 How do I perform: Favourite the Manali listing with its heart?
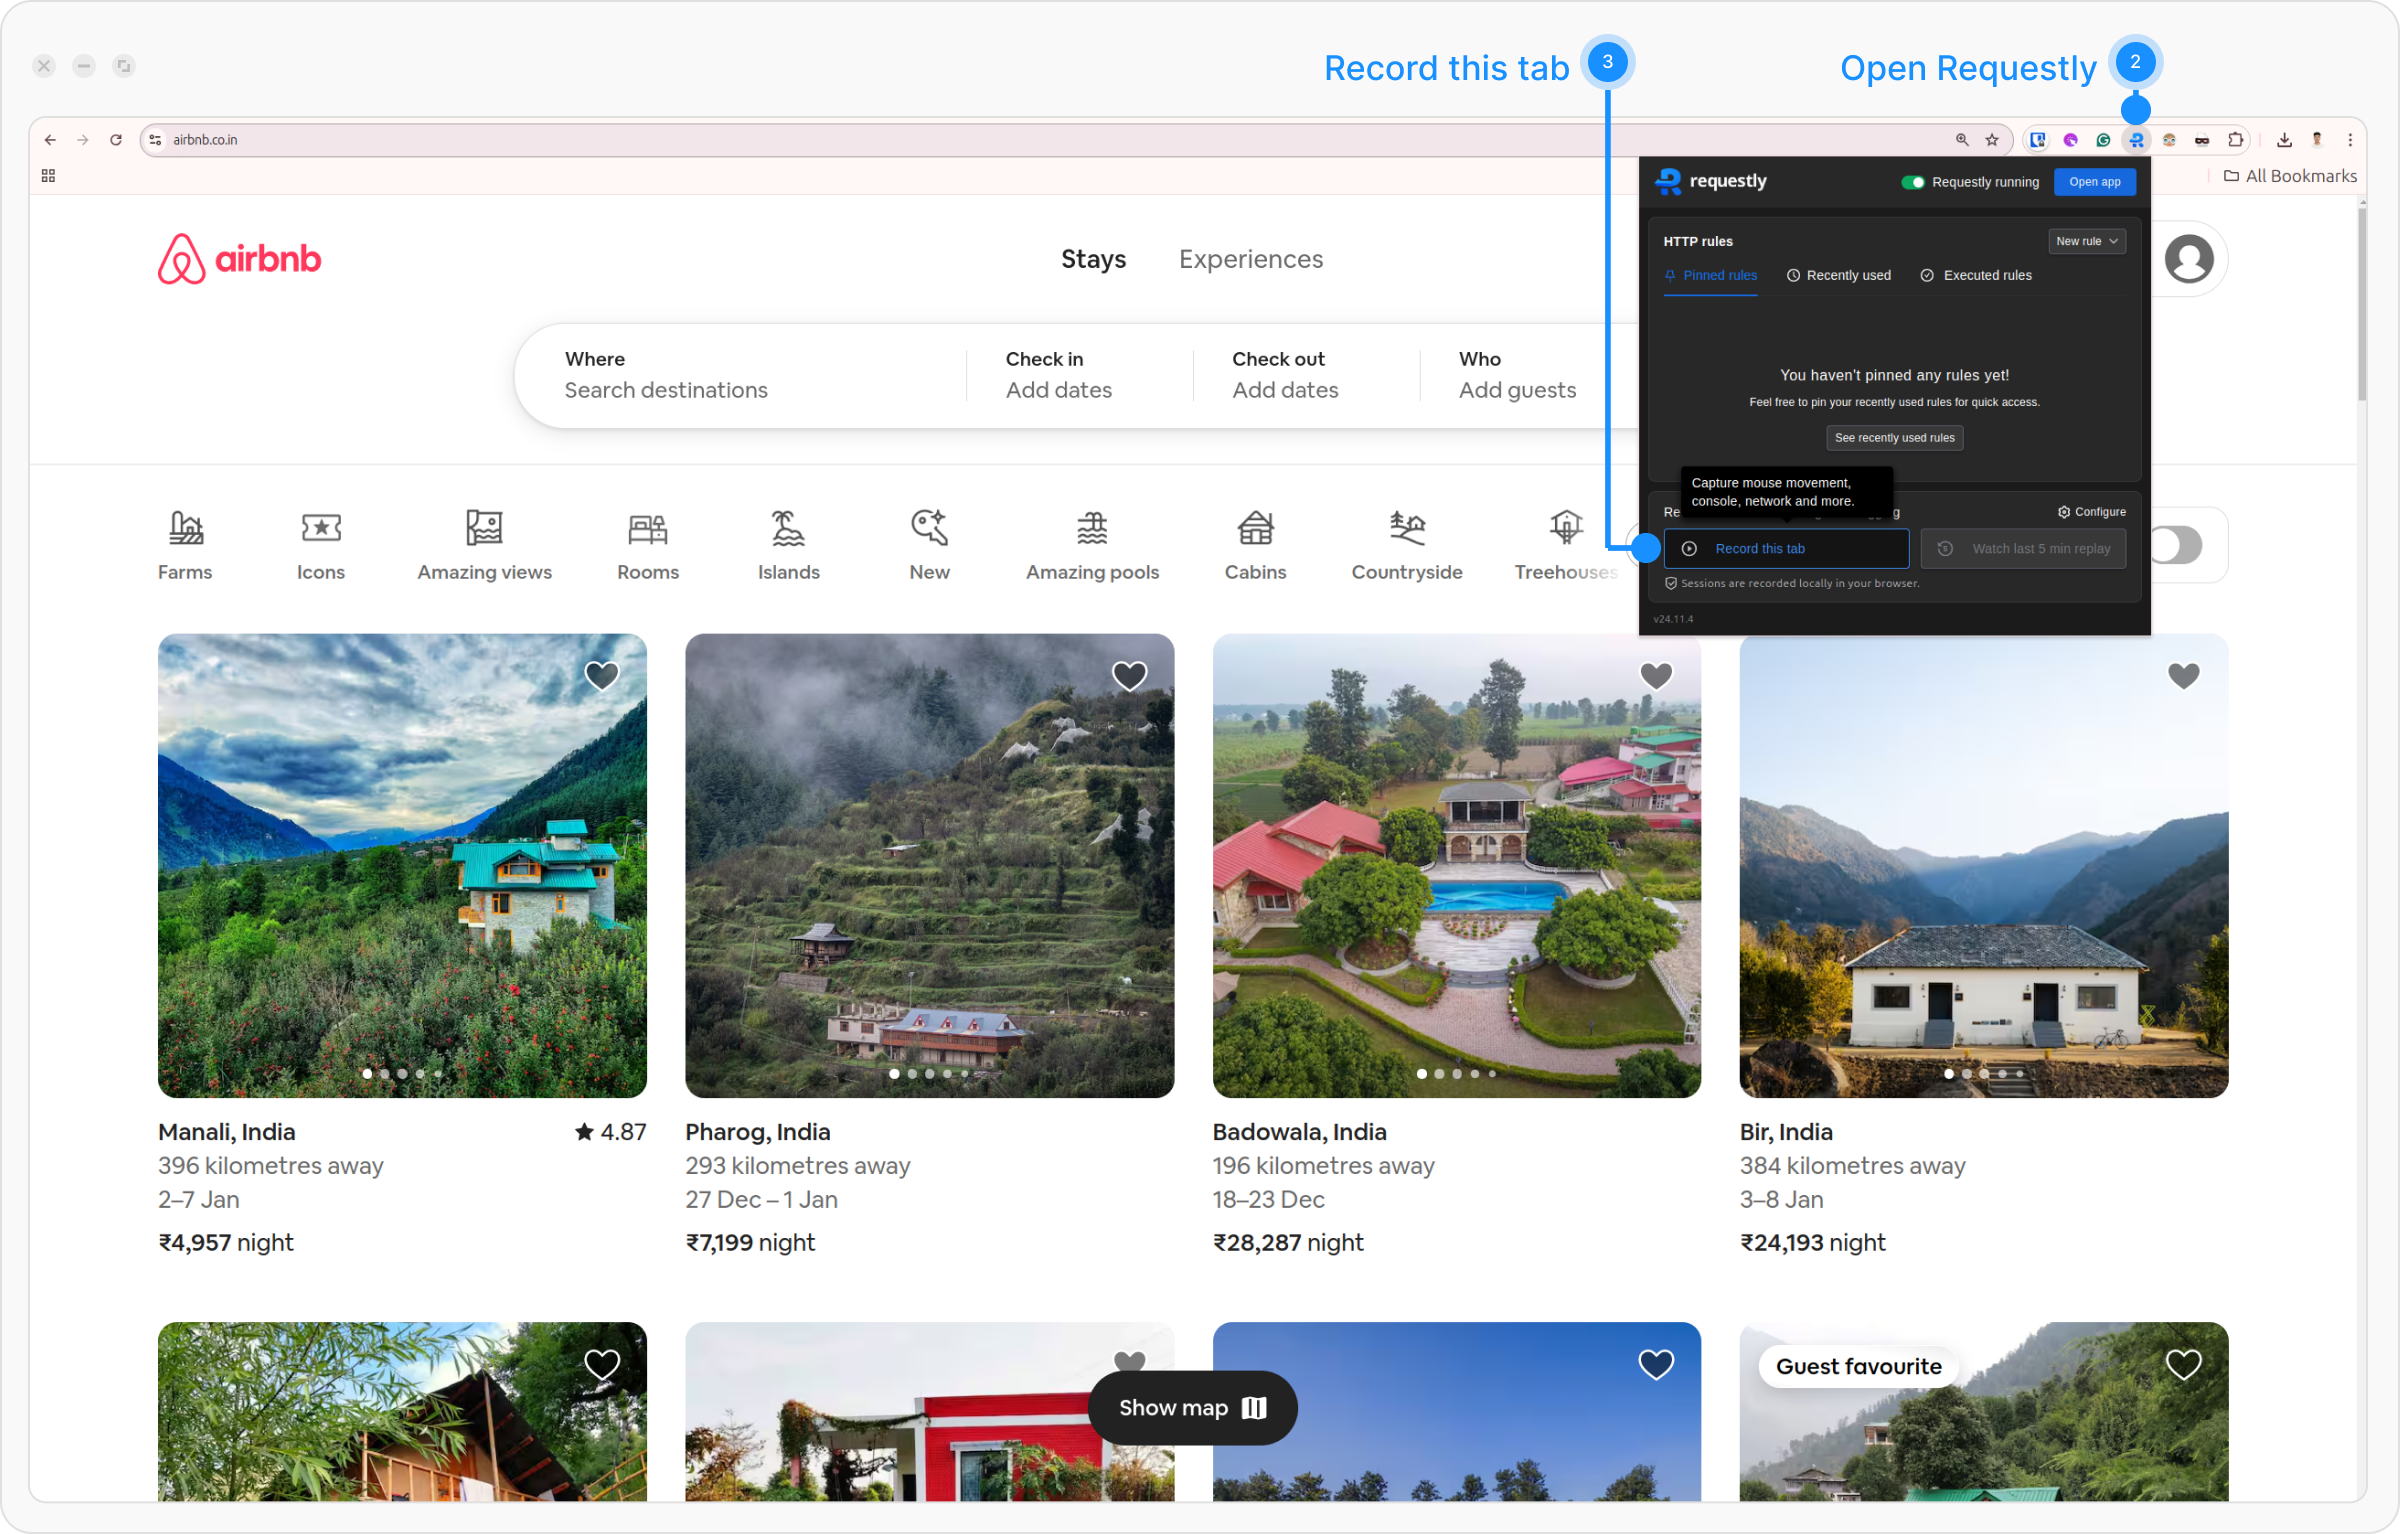tap(602, 676)
